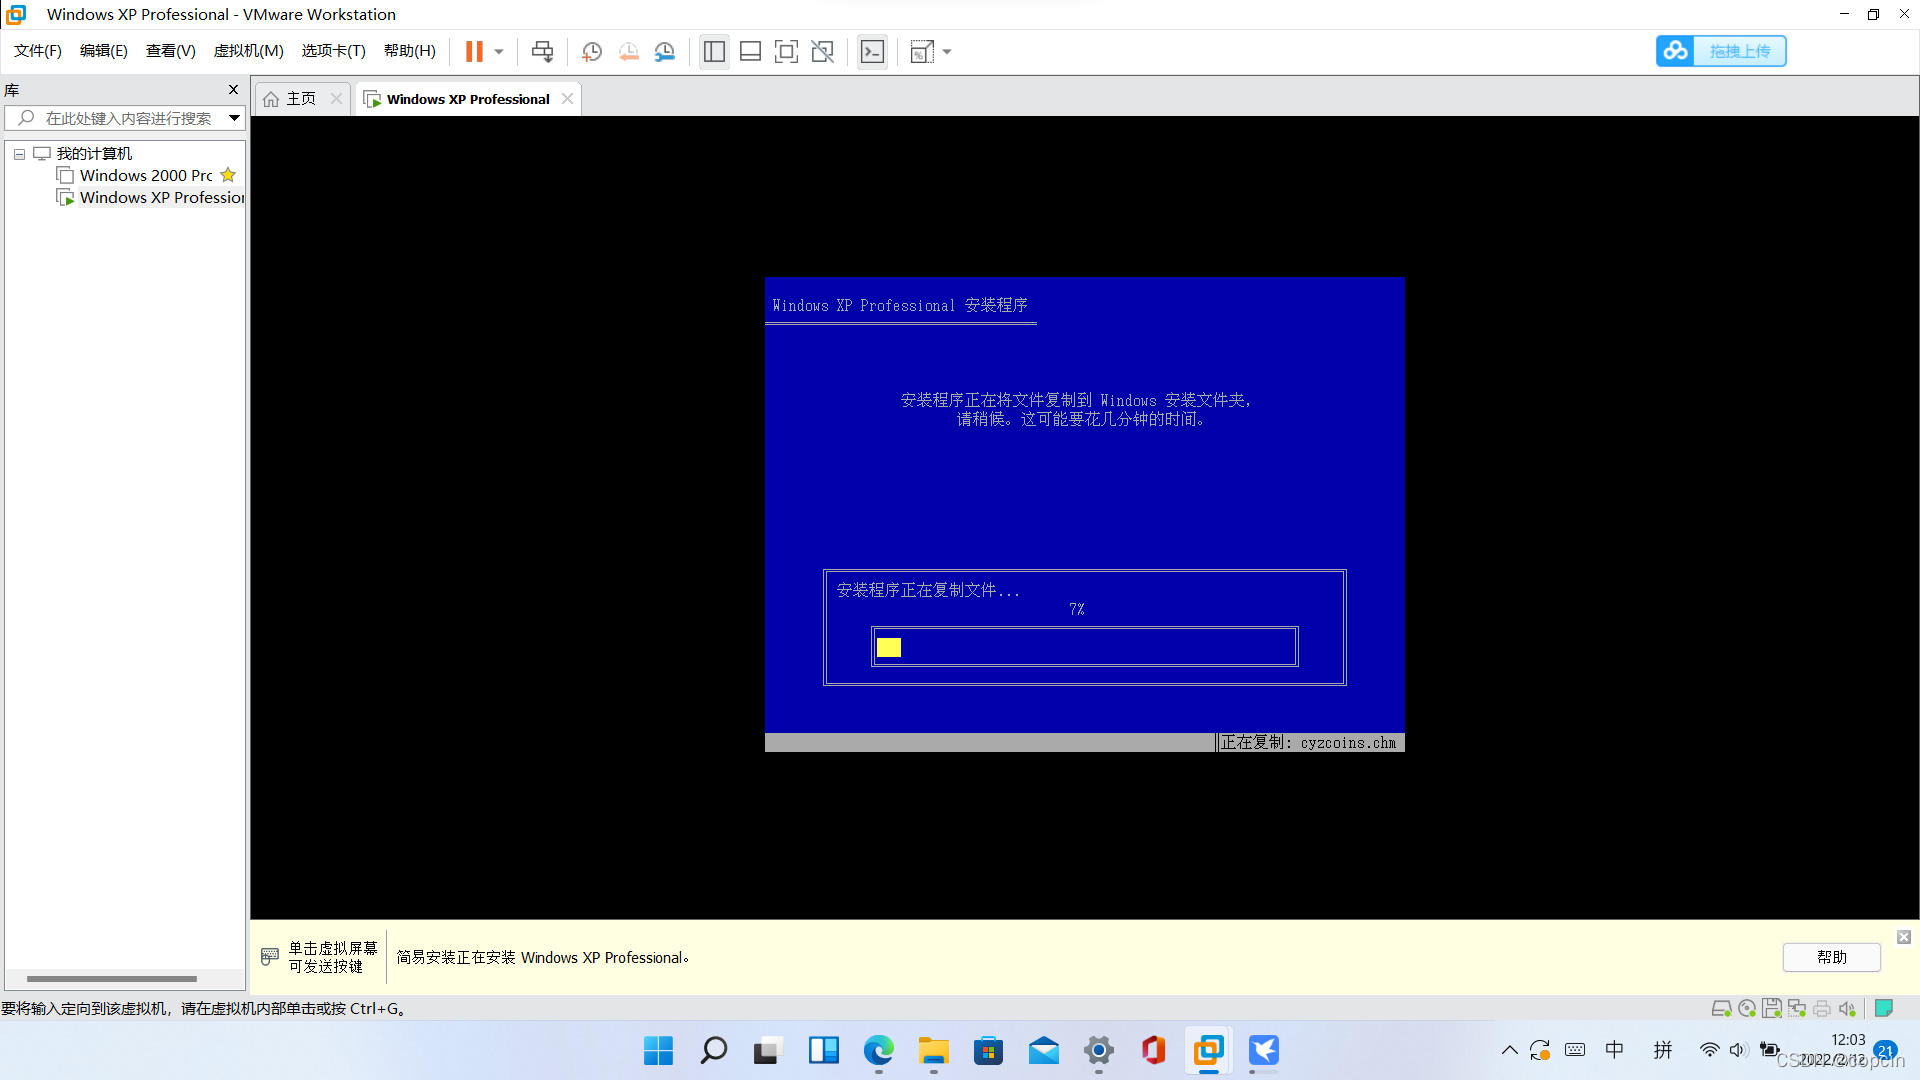The height and width of the screenshot is (1080, 1920).
Task: Select Windows XP Professional tab
Action: click(x=467, y=98)
